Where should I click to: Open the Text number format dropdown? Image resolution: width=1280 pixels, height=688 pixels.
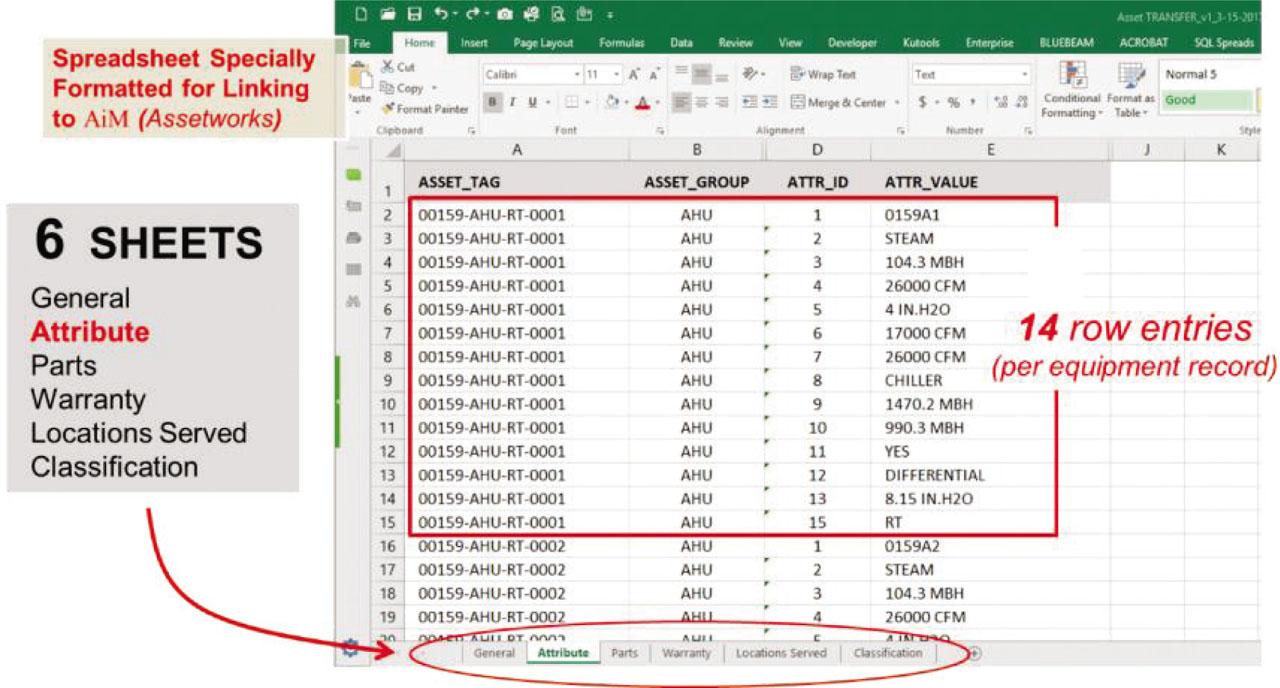1026,73
